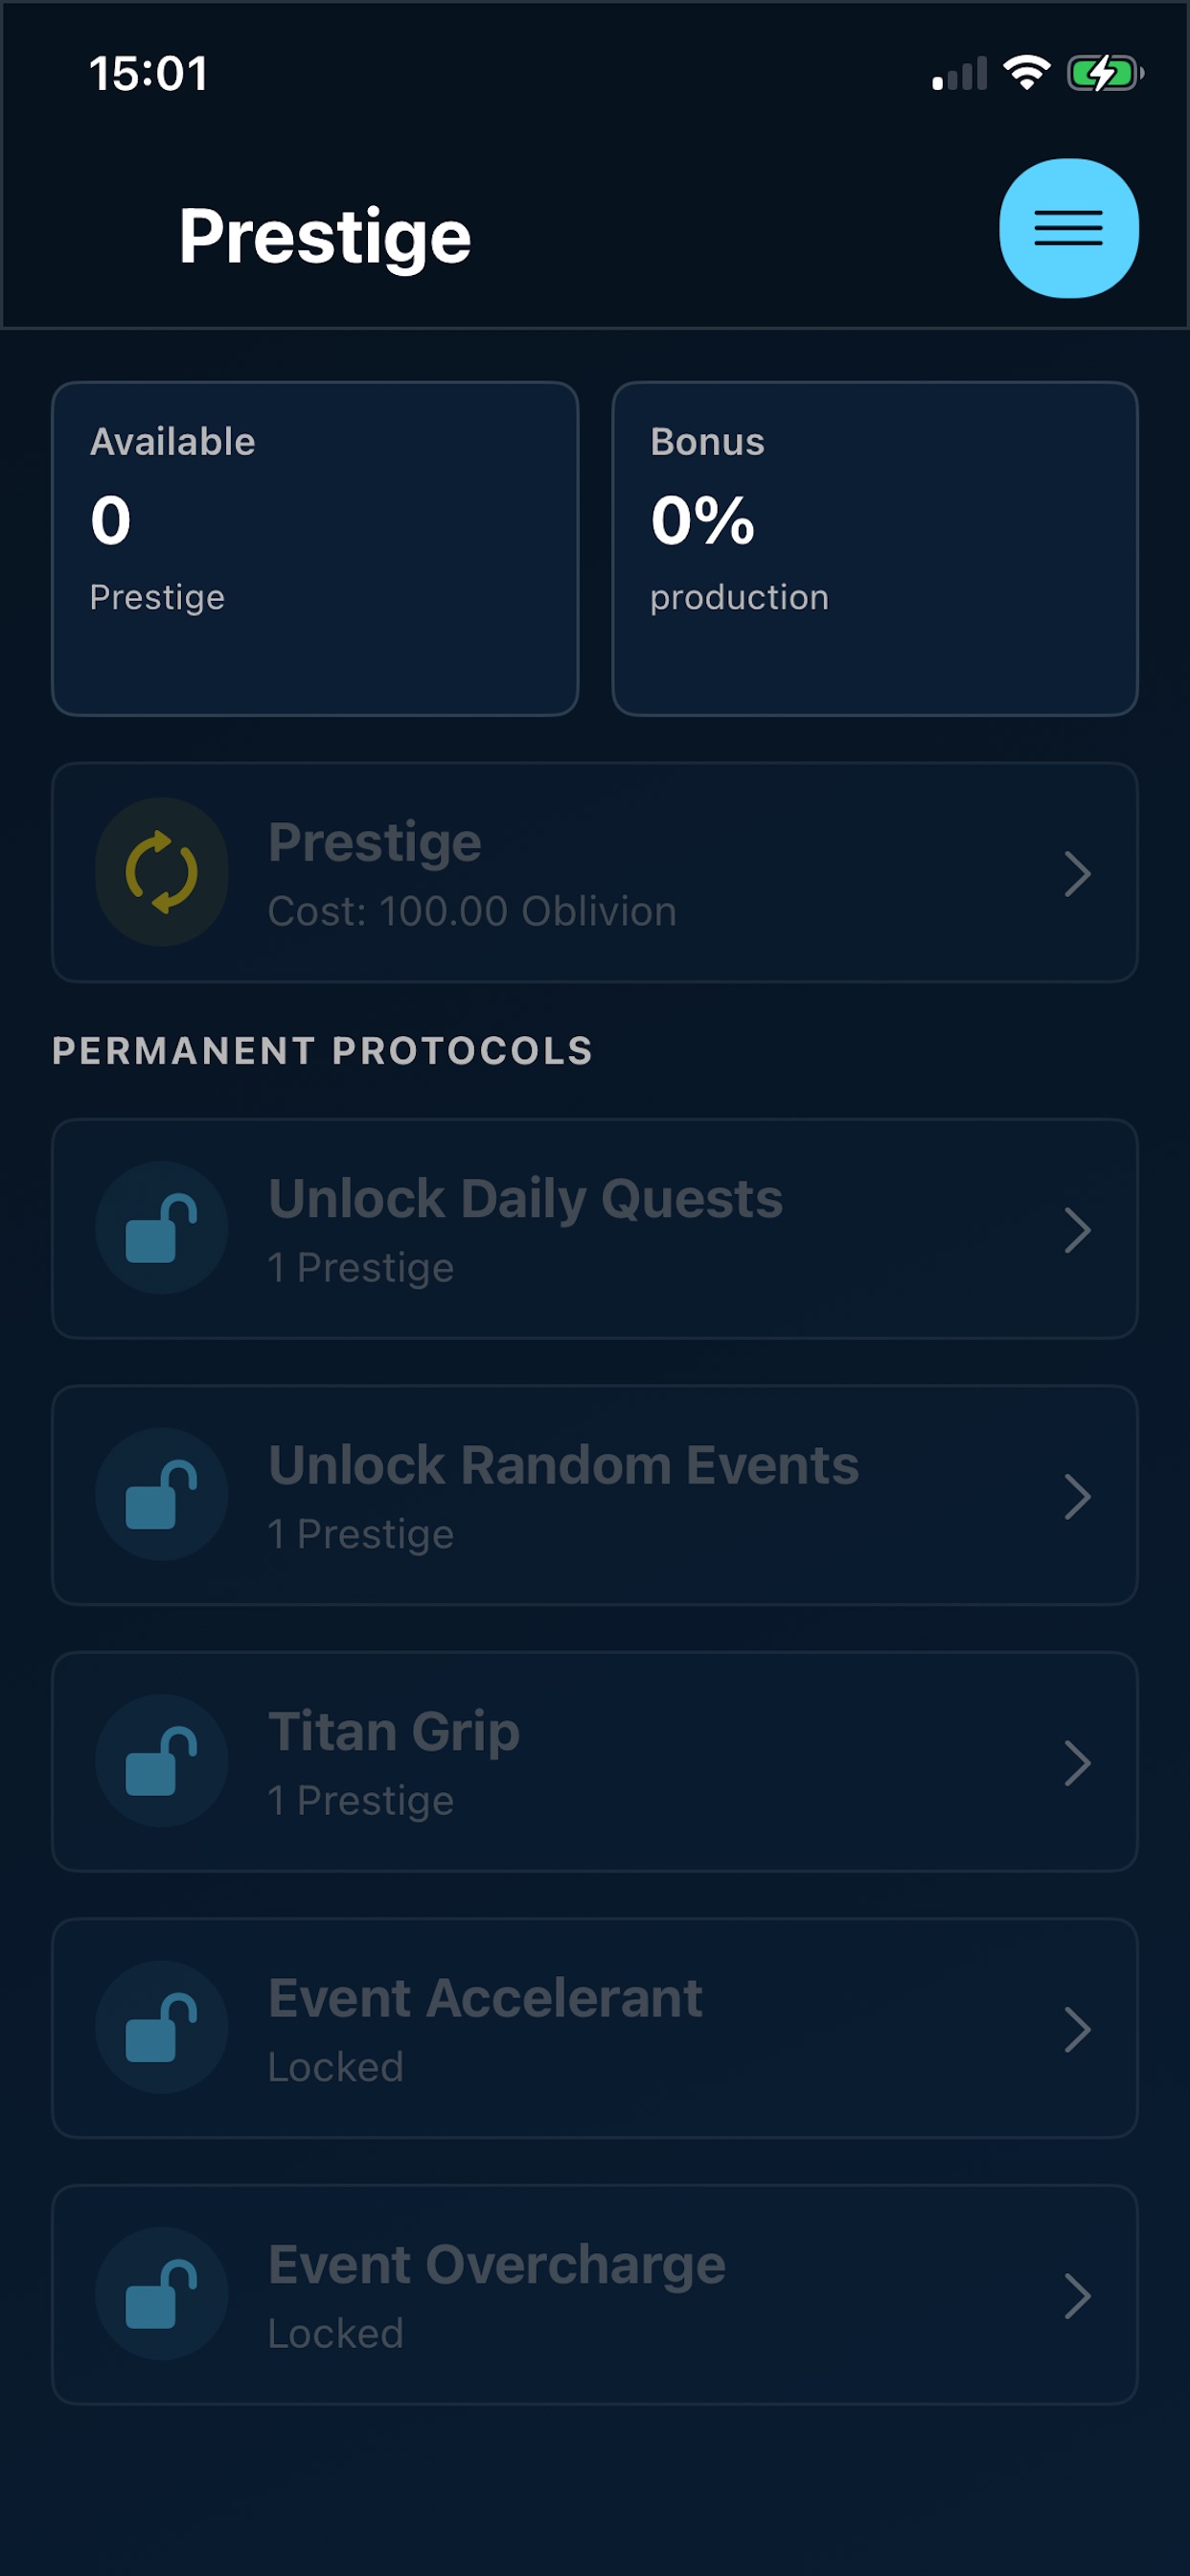The image size is (1190, 2576).
Task: Tap the Bonus production stat card
Action: (875, 548)
